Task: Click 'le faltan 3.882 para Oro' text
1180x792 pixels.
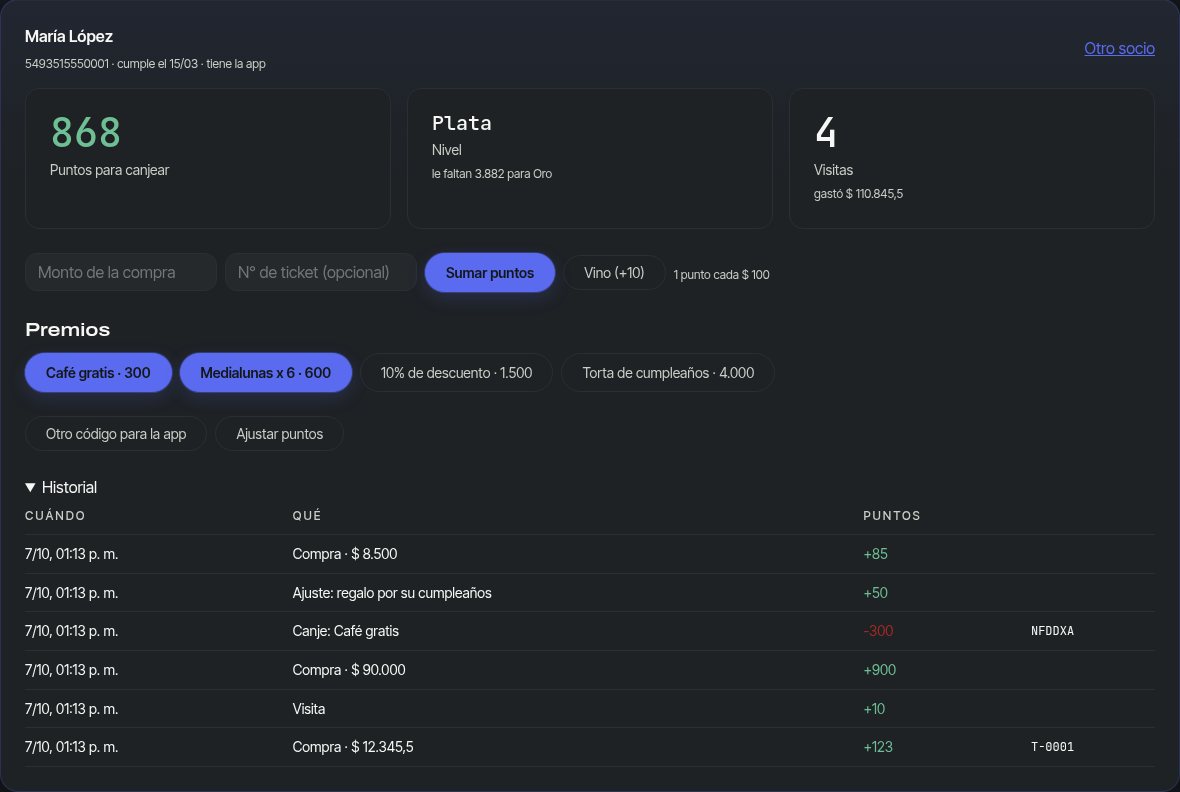Action: tap(491, 174)
